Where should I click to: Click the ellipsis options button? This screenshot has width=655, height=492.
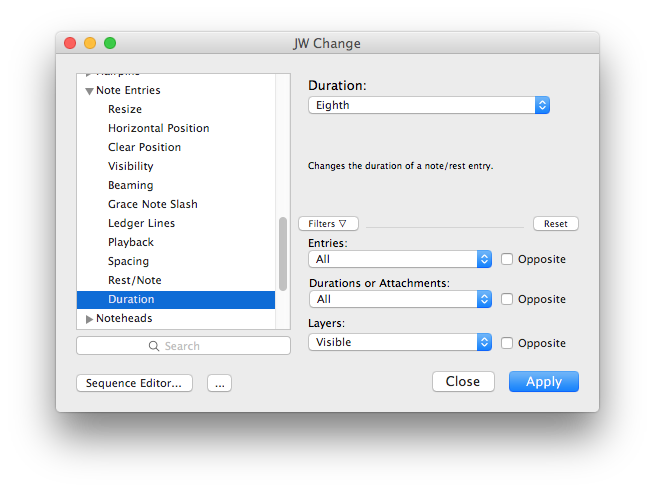[x=219, y=383]
